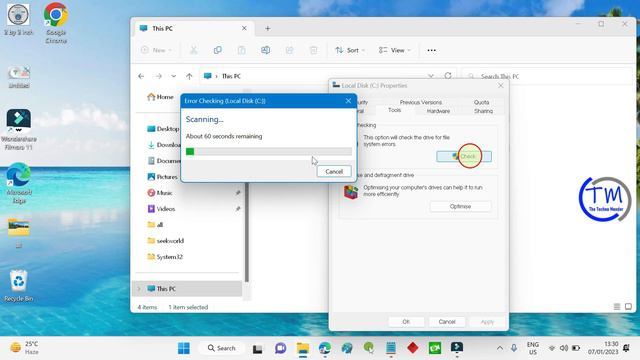This screenshot has height=360, width=640.
Task: Open the New dropdown in File Explorer
Action: pos(157,50)
